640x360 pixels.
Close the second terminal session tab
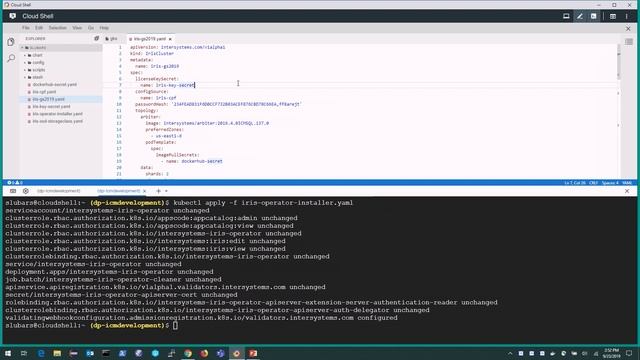(144, 191)
